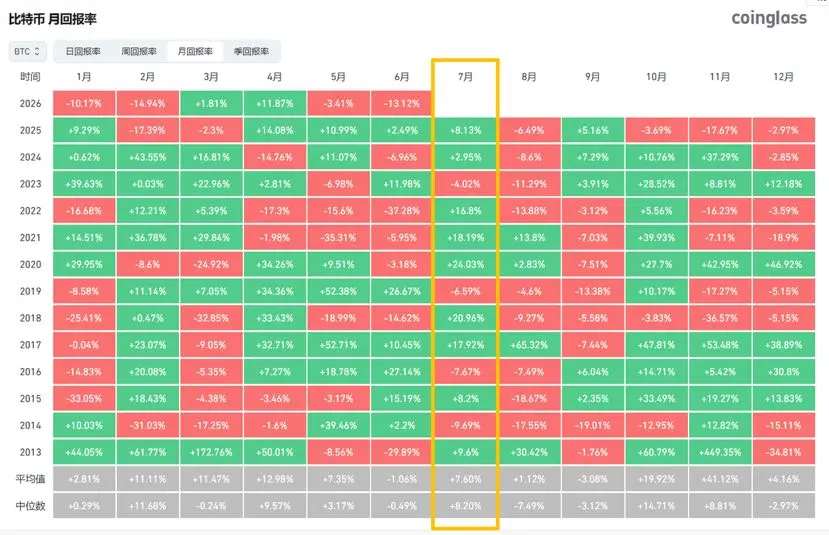Click the 2017 August +65.32% cell

(x=529, y=345)
